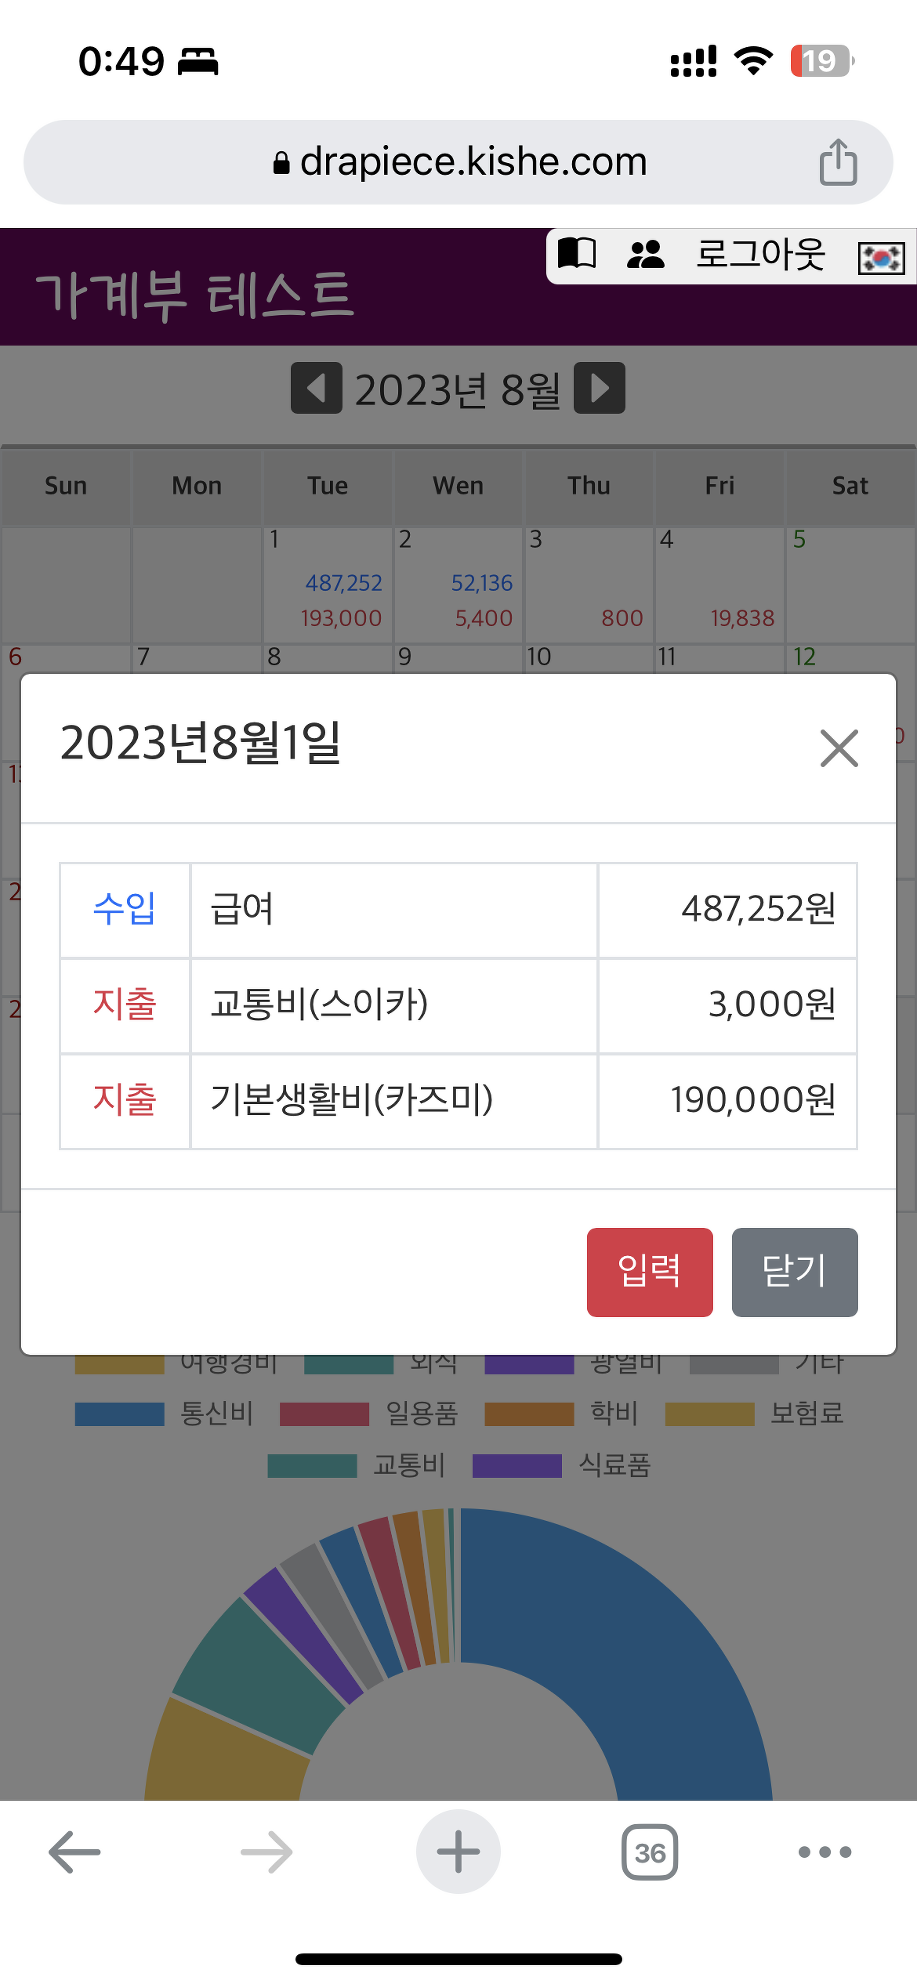Tap the drapiece.kishe.com address field
The image size is (917, 1984).
460,162
